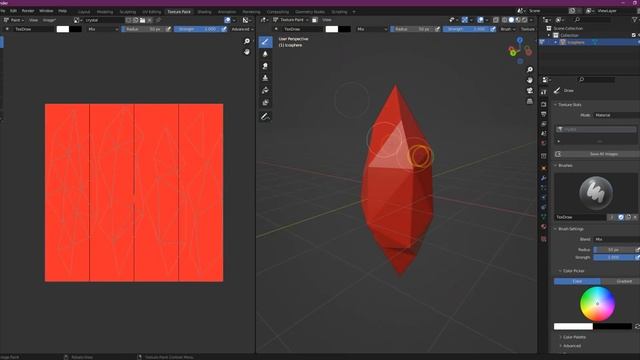
Task: Open the Mix blend dropdown in the image editor header
Action: pos(102,29)
